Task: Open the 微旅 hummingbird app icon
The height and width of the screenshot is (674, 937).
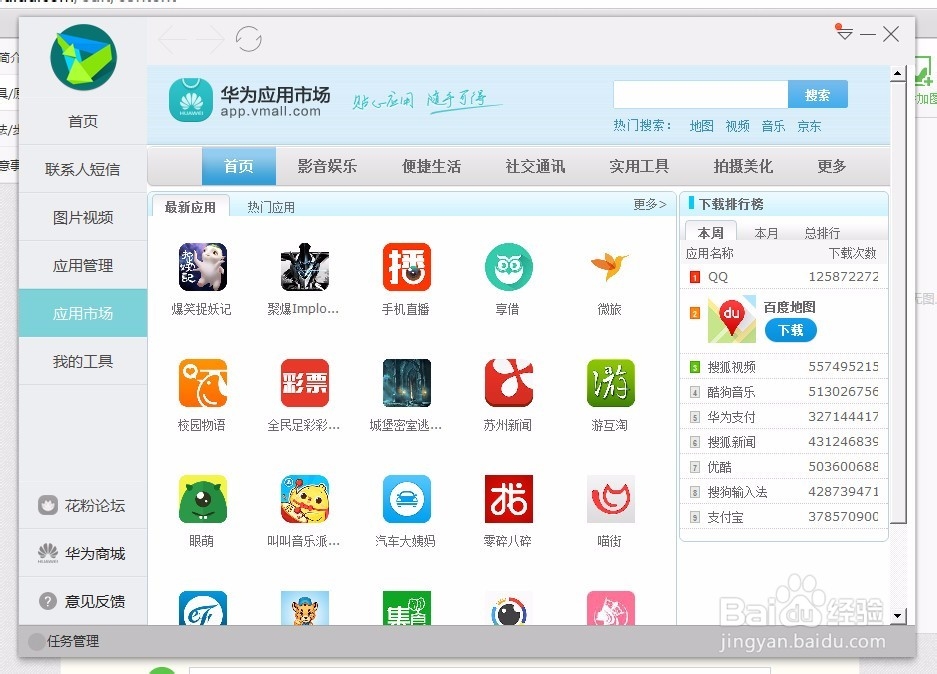Action: (610, 266)
